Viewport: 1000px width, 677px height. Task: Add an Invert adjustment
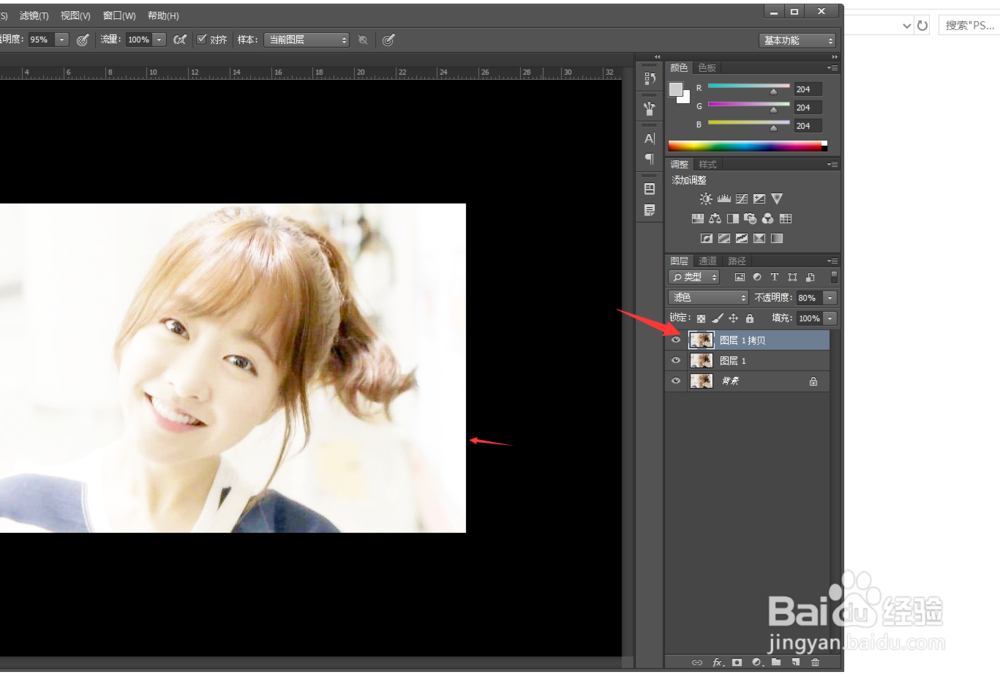pyautogui.click(x=706, y=238)
